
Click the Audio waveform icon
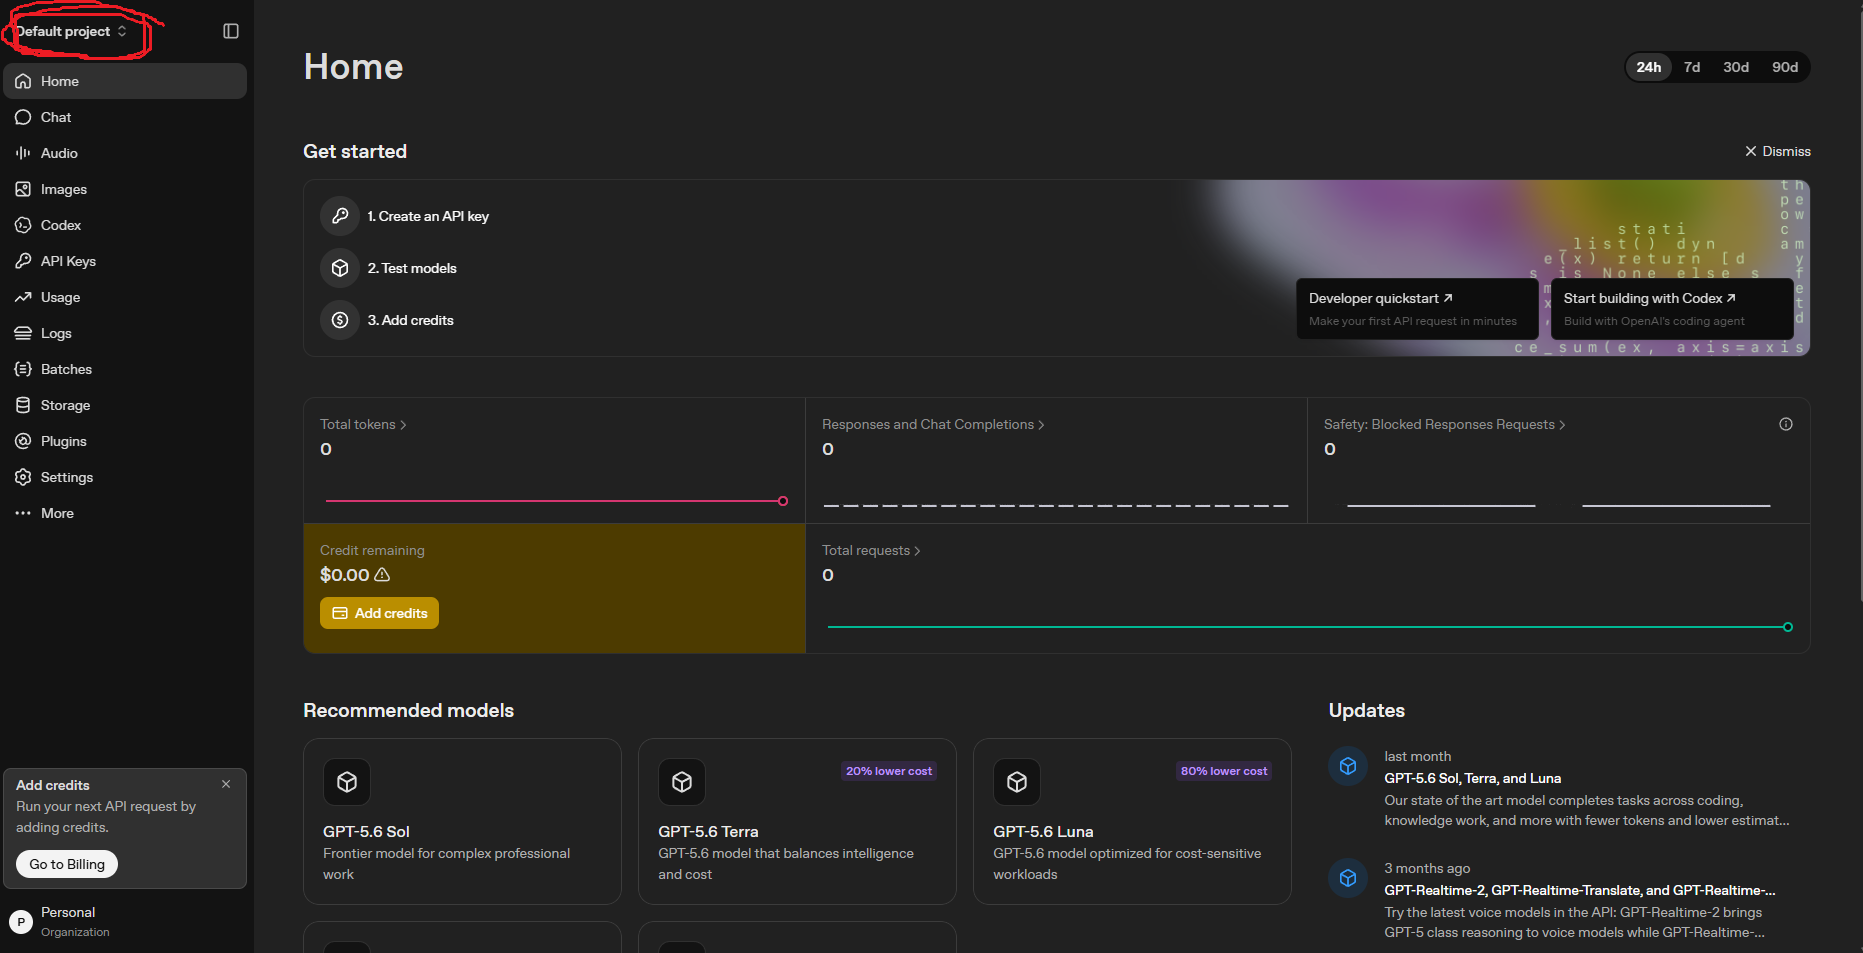(x=23, y=153)
